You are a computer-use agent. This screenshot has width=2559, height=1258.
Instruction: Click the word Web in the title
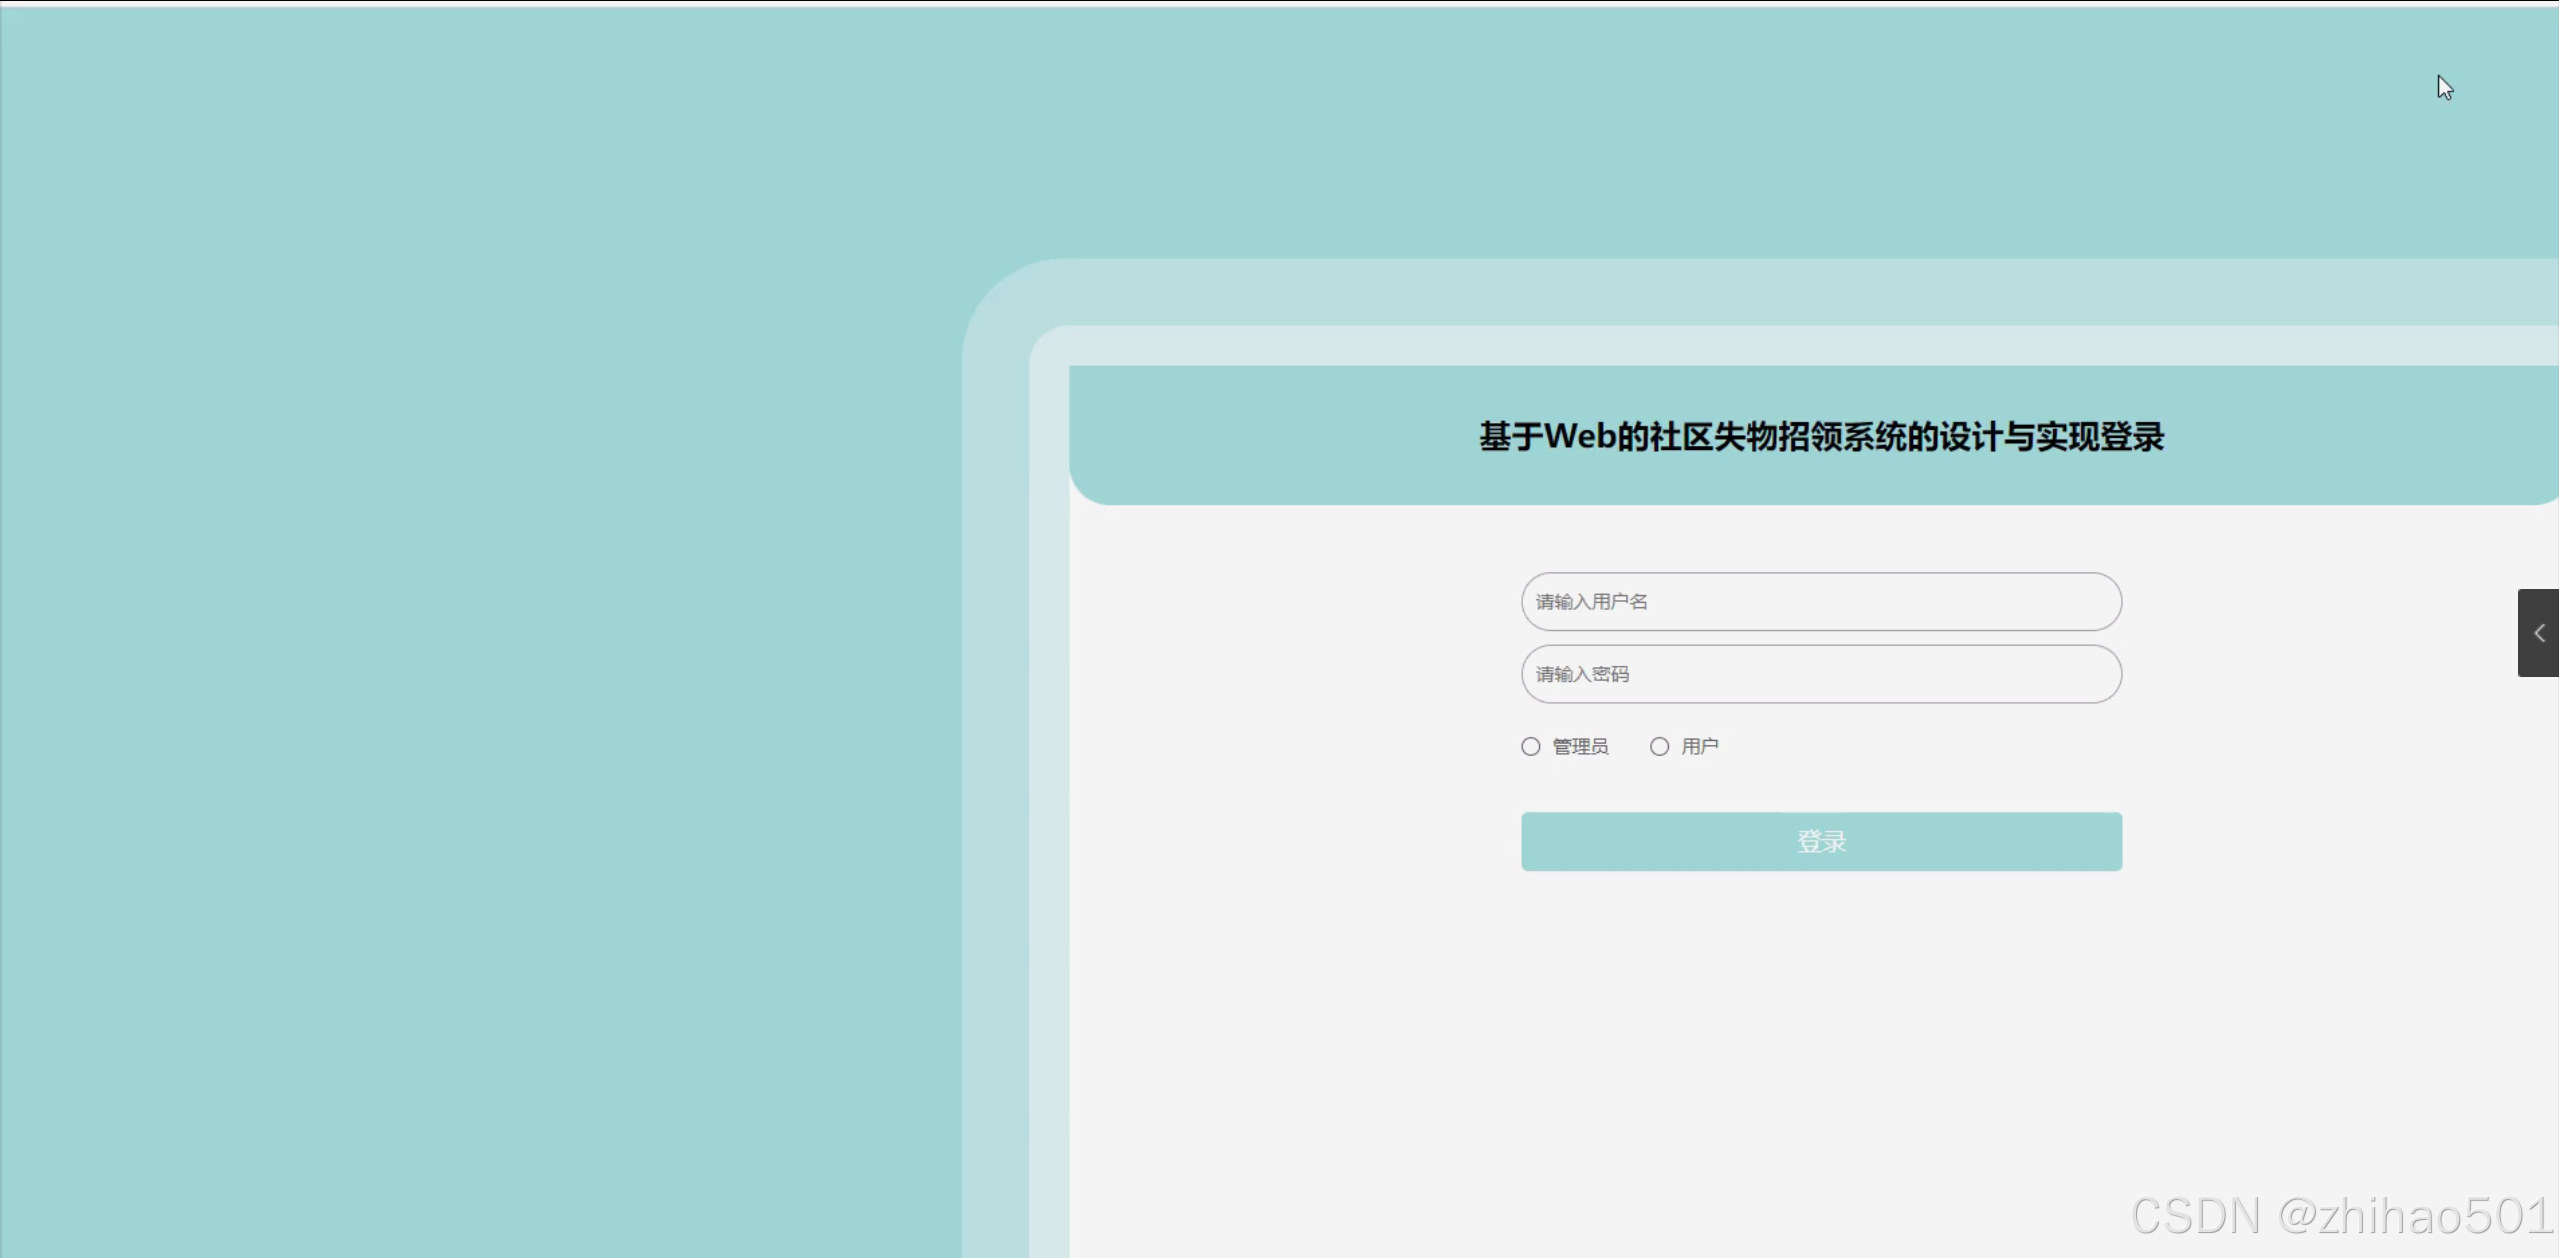coord(1580,437)
